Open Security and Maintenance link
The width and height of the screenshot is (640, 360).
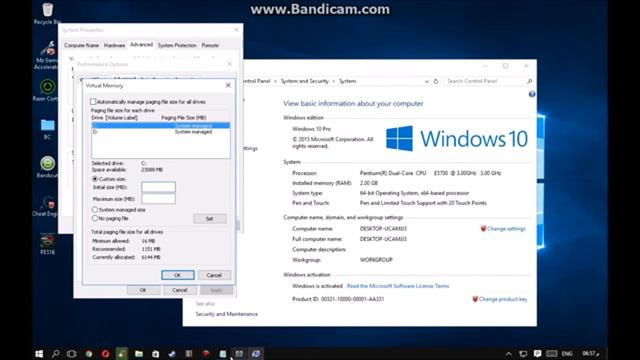click(x=227, y=314)
